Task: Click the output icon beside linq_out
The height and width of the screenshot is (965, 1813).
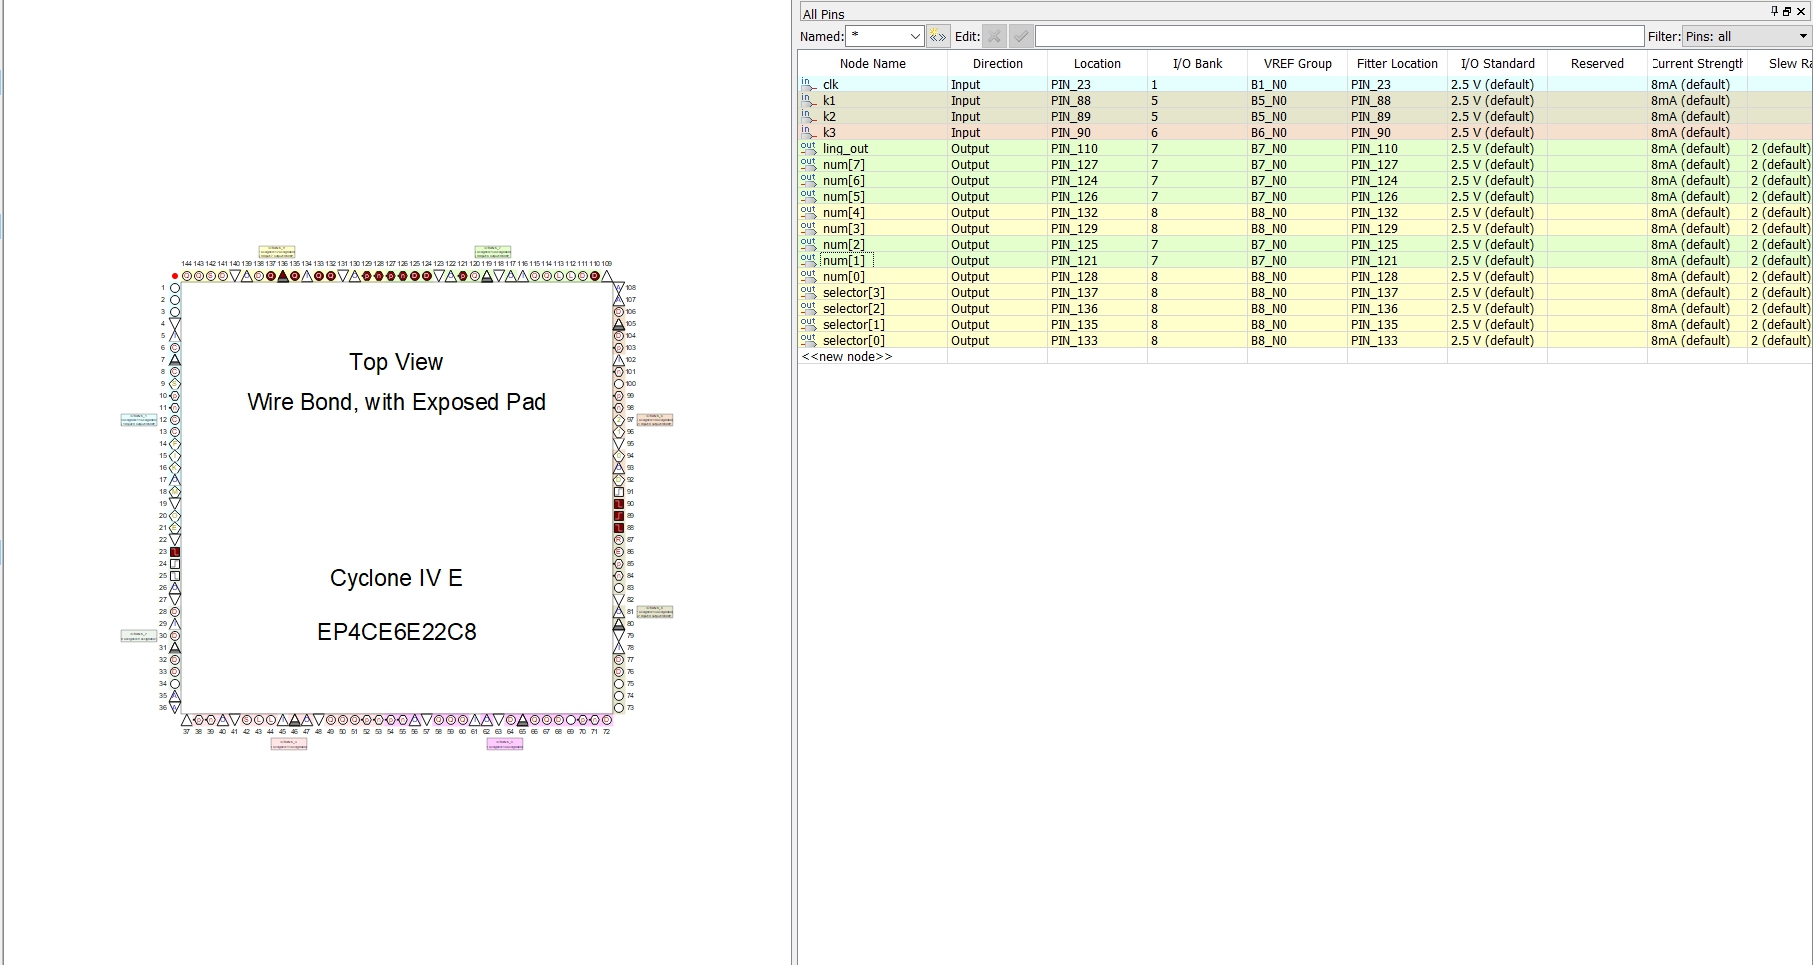Action: tap(808, 148)
